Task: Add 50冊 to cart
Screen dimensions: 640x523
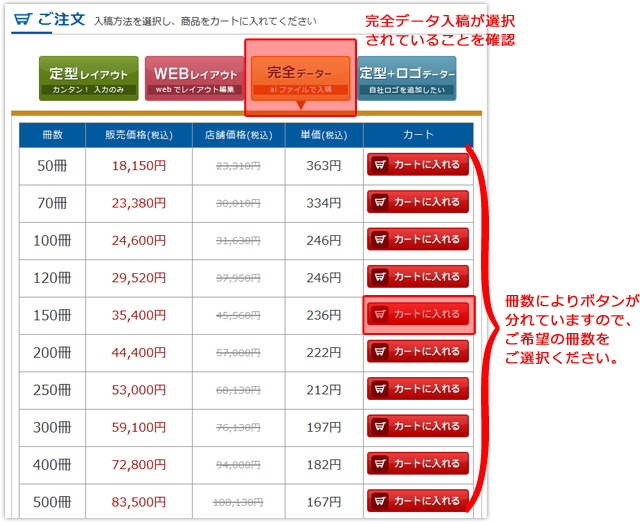Action: pyautogui.click(x=418, y=165)
